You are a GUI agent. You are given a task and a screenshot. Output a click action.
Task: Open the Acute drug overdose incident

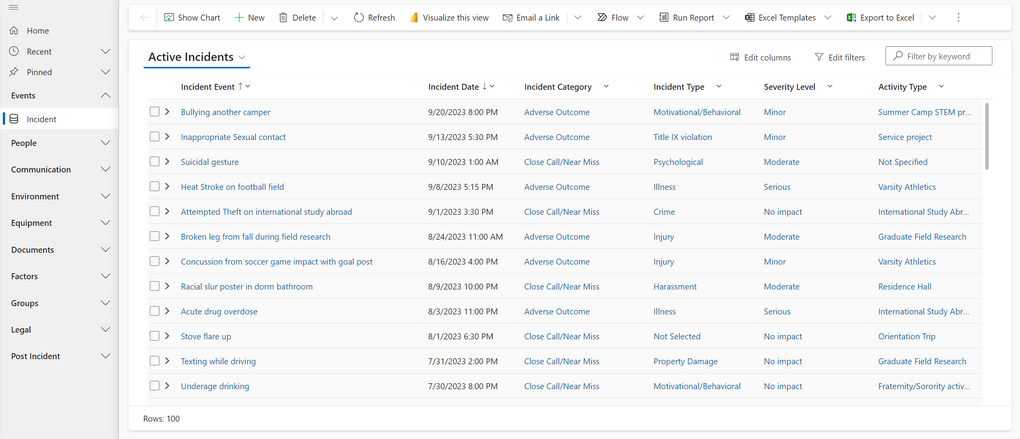pyautogui.click(x=217, y=311)
